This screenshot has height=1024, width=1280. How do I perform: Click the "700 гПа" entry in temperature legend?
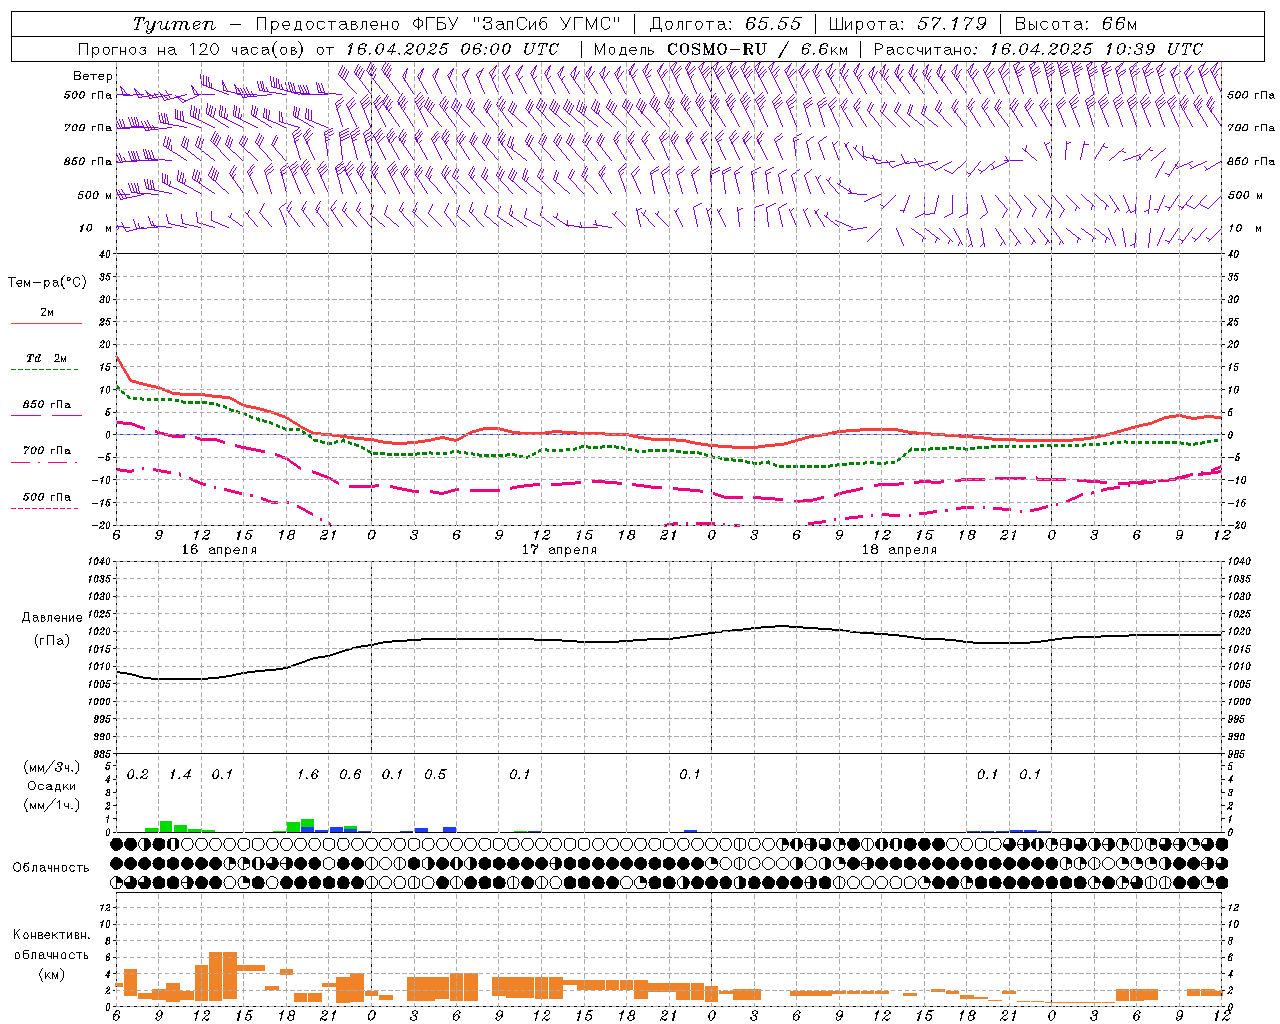click(47, 451)
